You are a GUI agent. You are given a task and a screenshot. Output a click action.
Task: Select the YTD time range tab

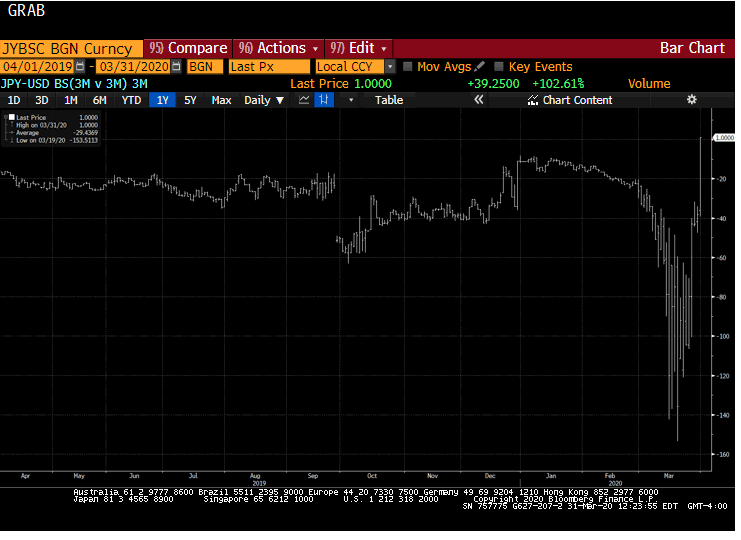[x=131, y=100]
